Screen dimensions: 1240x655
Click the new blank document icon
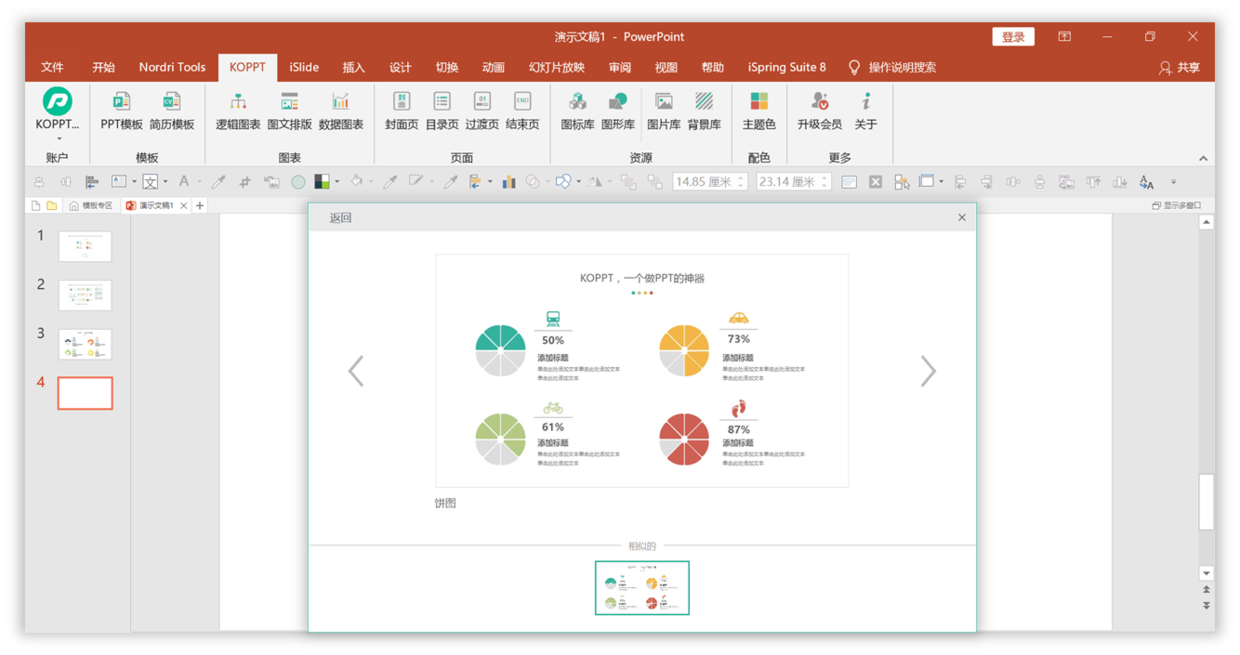[x=36, y=206]
